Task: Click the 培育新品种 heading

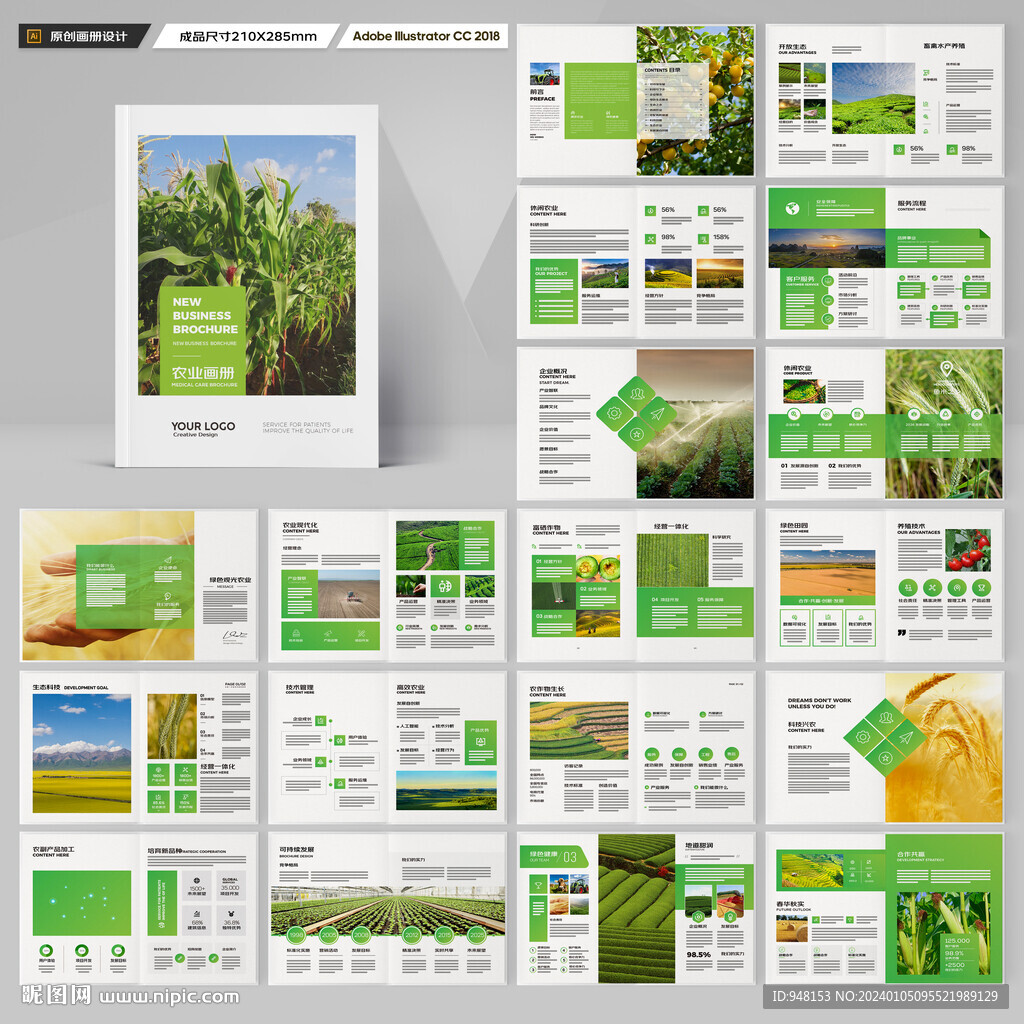Action: click(x=165, y=851)
